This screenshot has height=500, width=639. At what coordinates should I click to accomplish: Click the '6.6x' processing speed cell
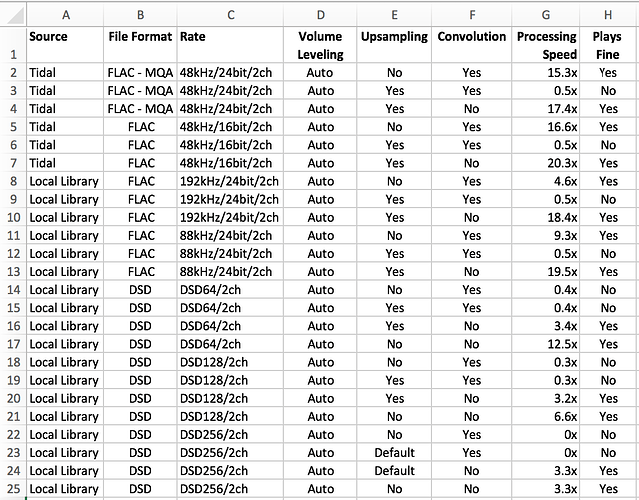point(546,416)
